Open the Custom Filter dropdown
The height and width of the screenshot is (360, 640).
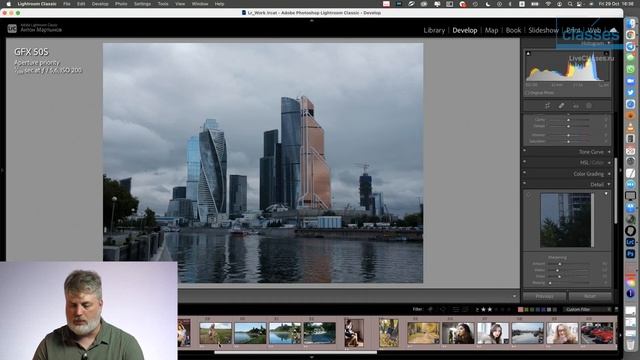coord(586,309)
